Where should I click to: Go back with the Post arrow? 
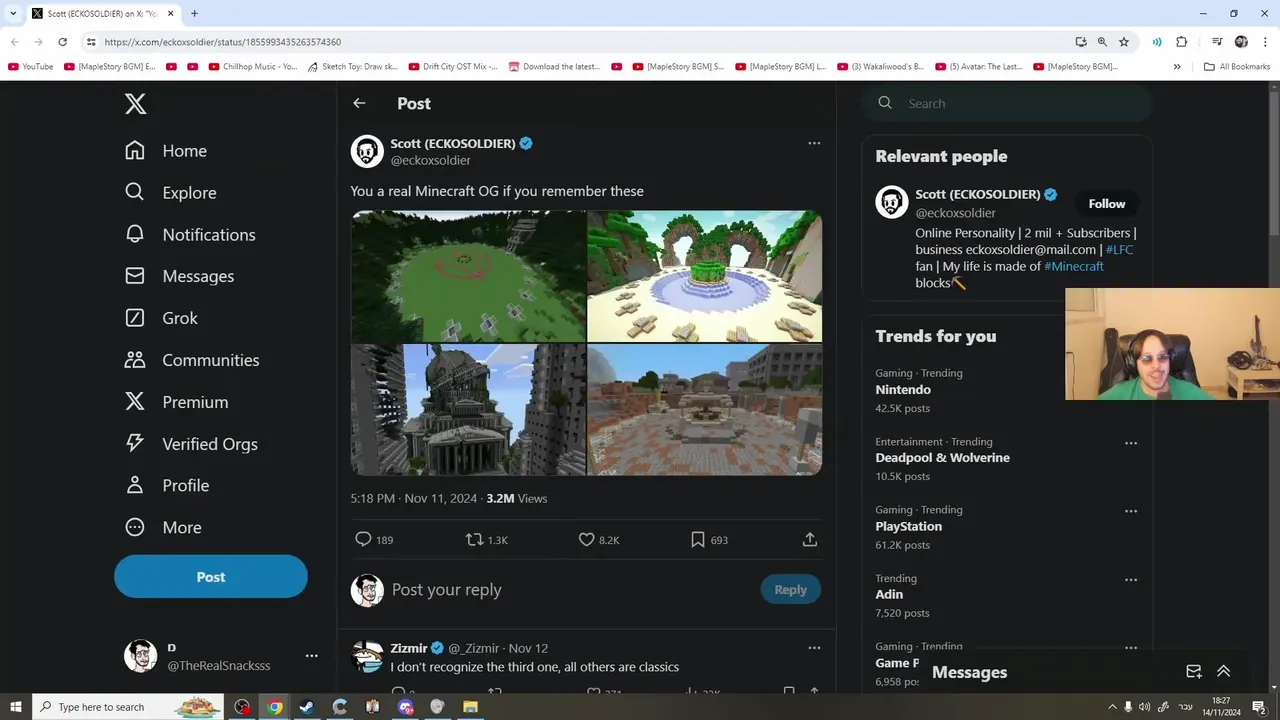pos(359,103)
